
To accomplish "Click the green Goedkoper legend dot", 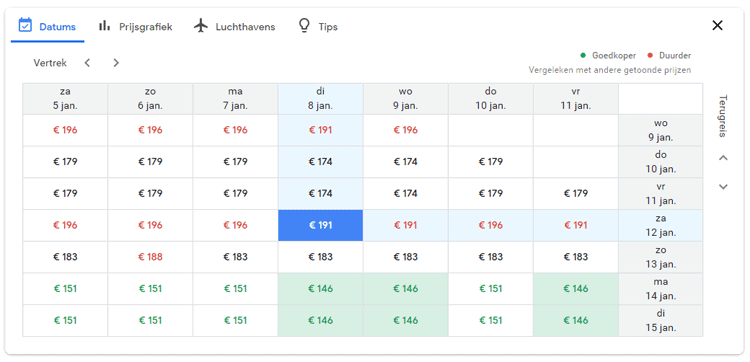I will (x=583, y=55).
